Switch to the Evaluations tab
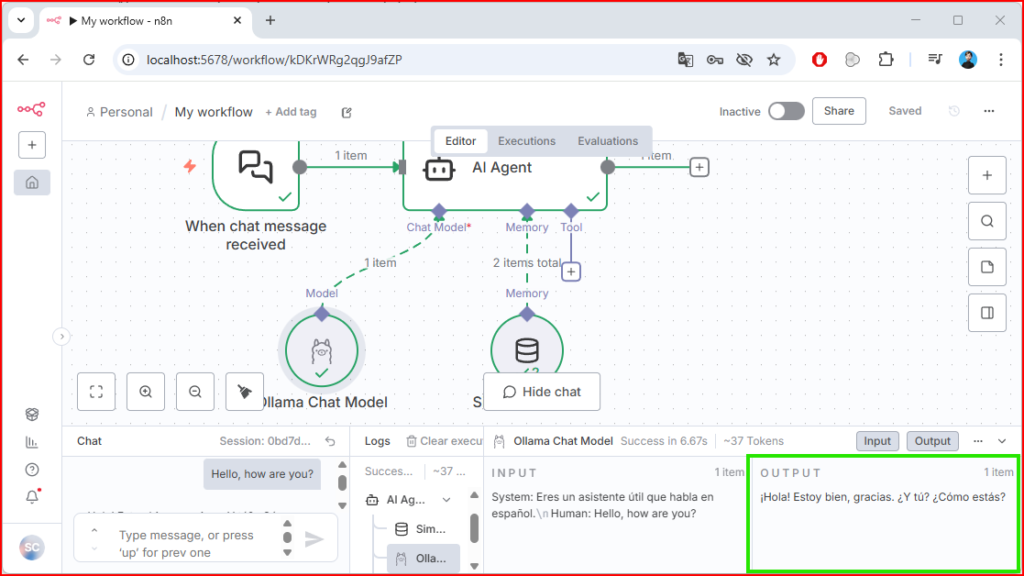 pos(607,141)
